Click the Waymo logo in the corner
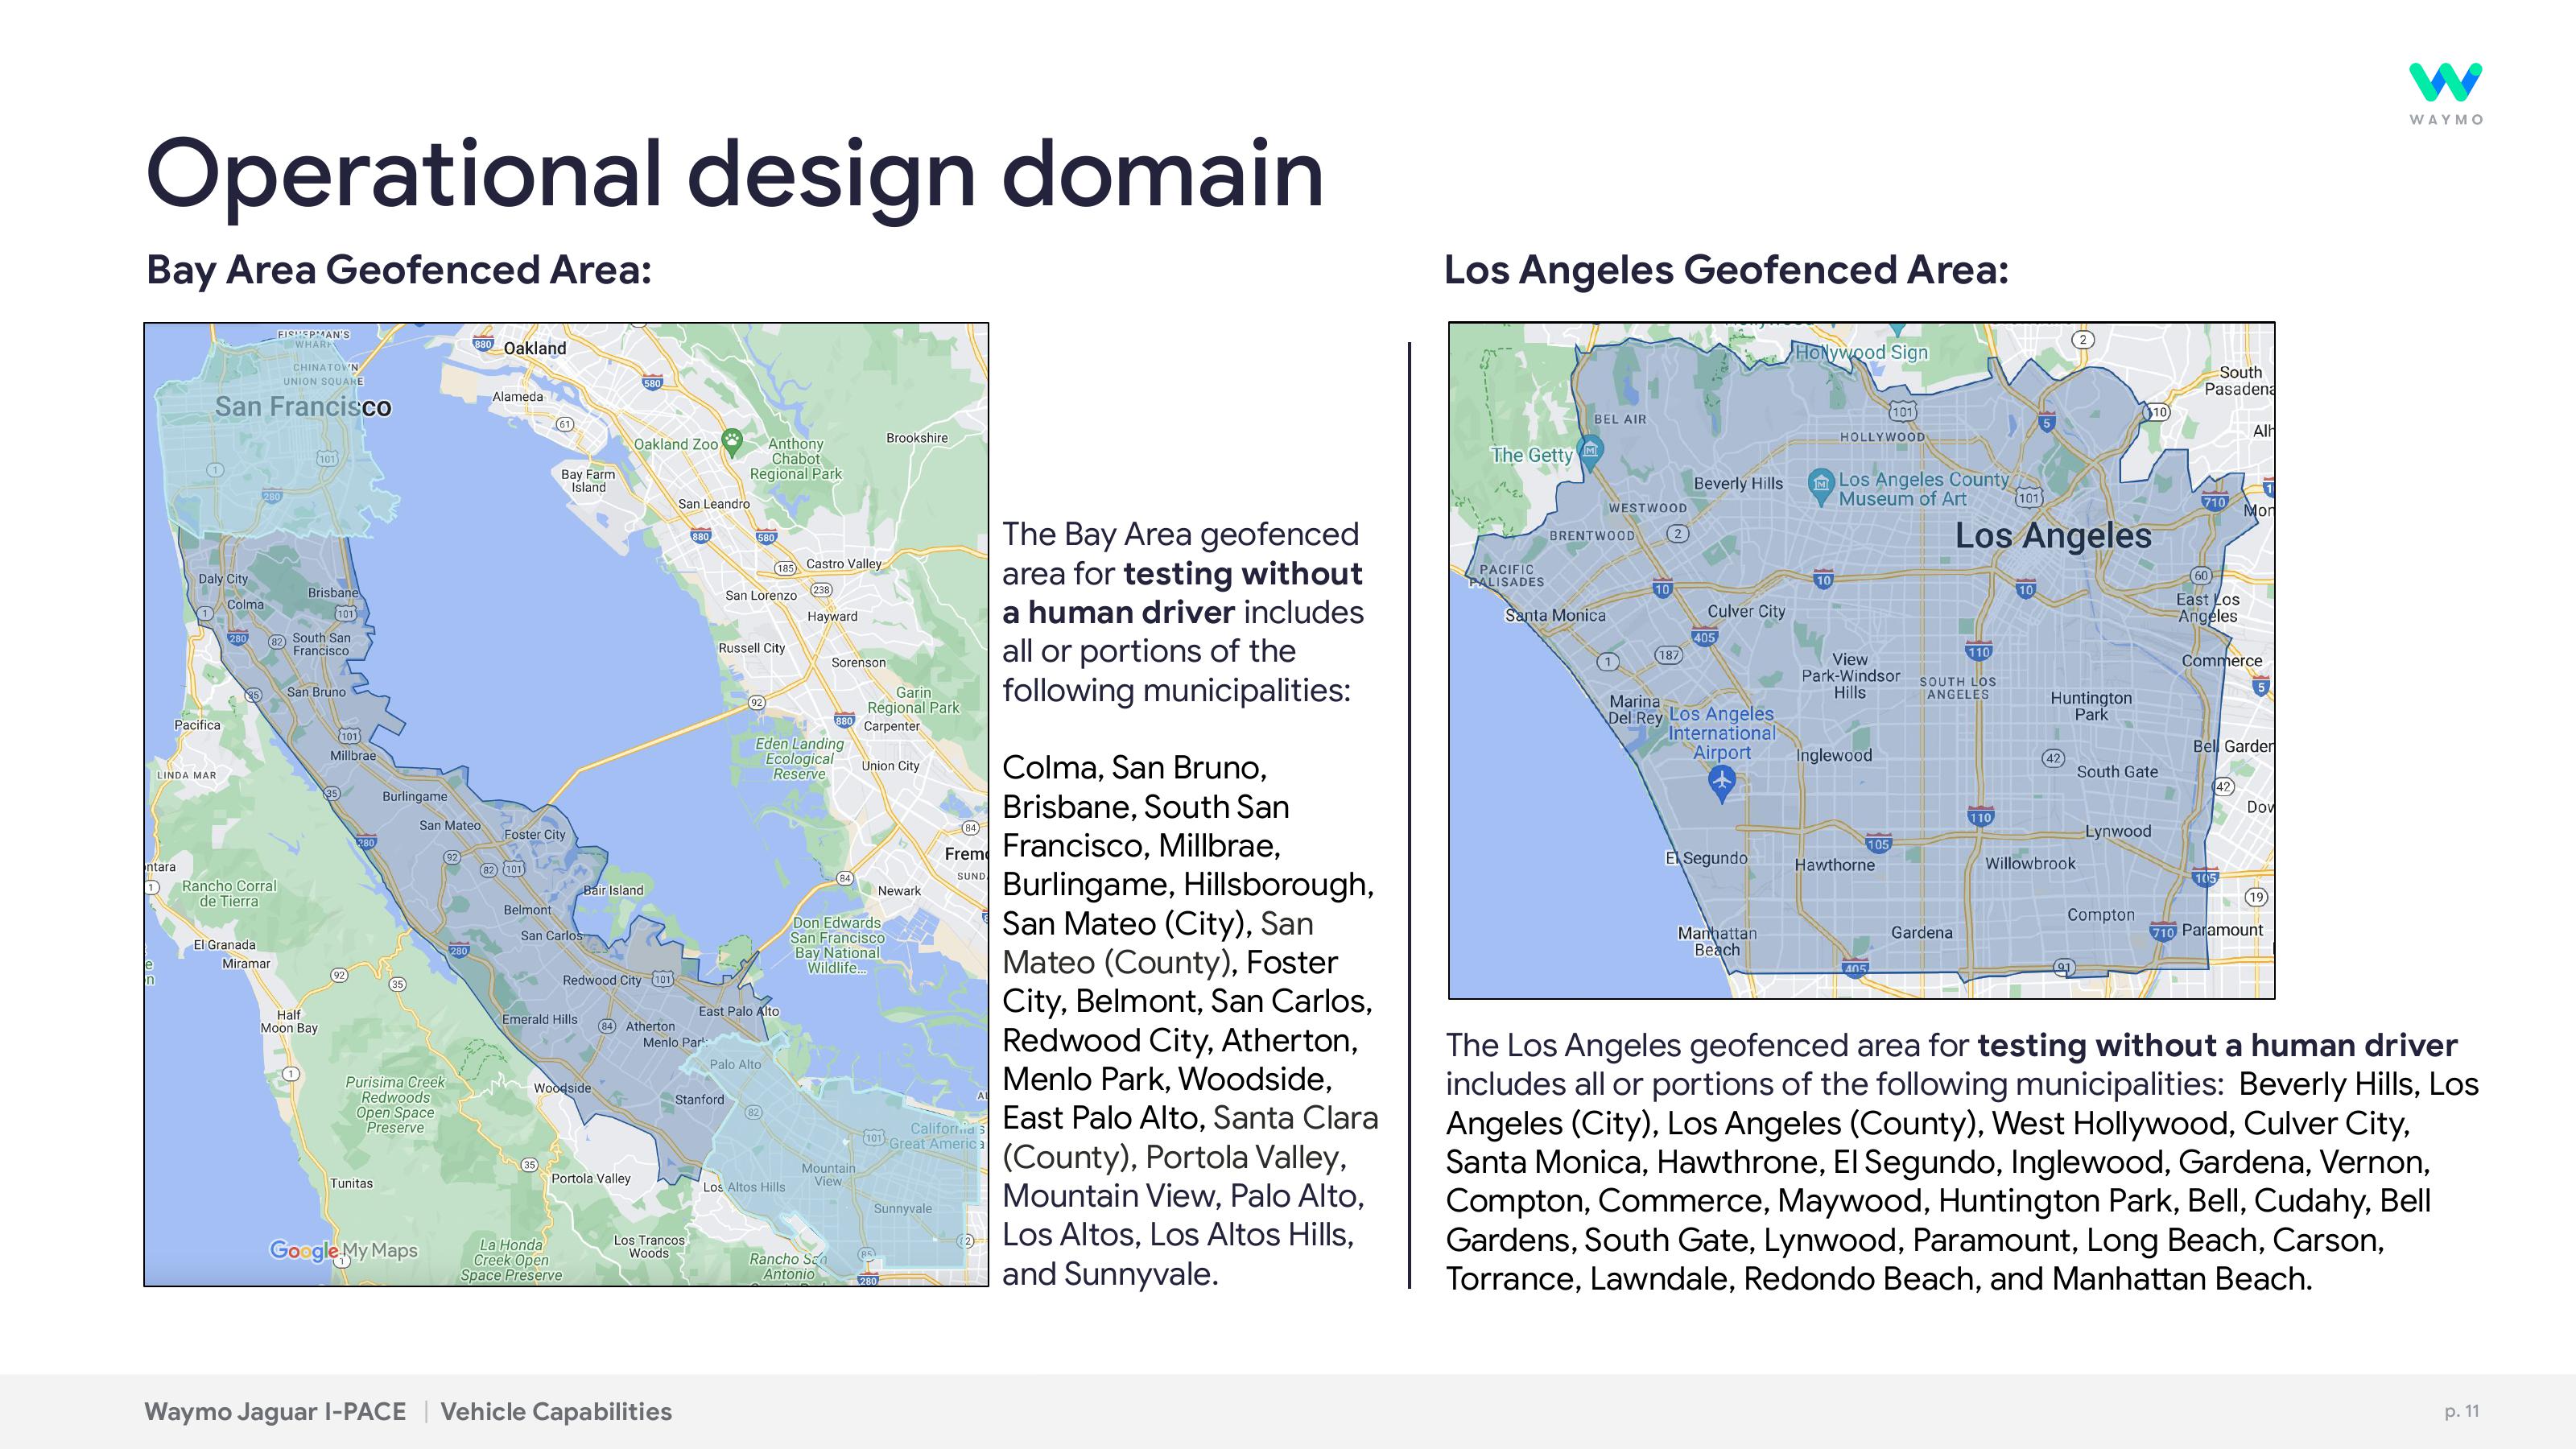 tap(2445, 94)
